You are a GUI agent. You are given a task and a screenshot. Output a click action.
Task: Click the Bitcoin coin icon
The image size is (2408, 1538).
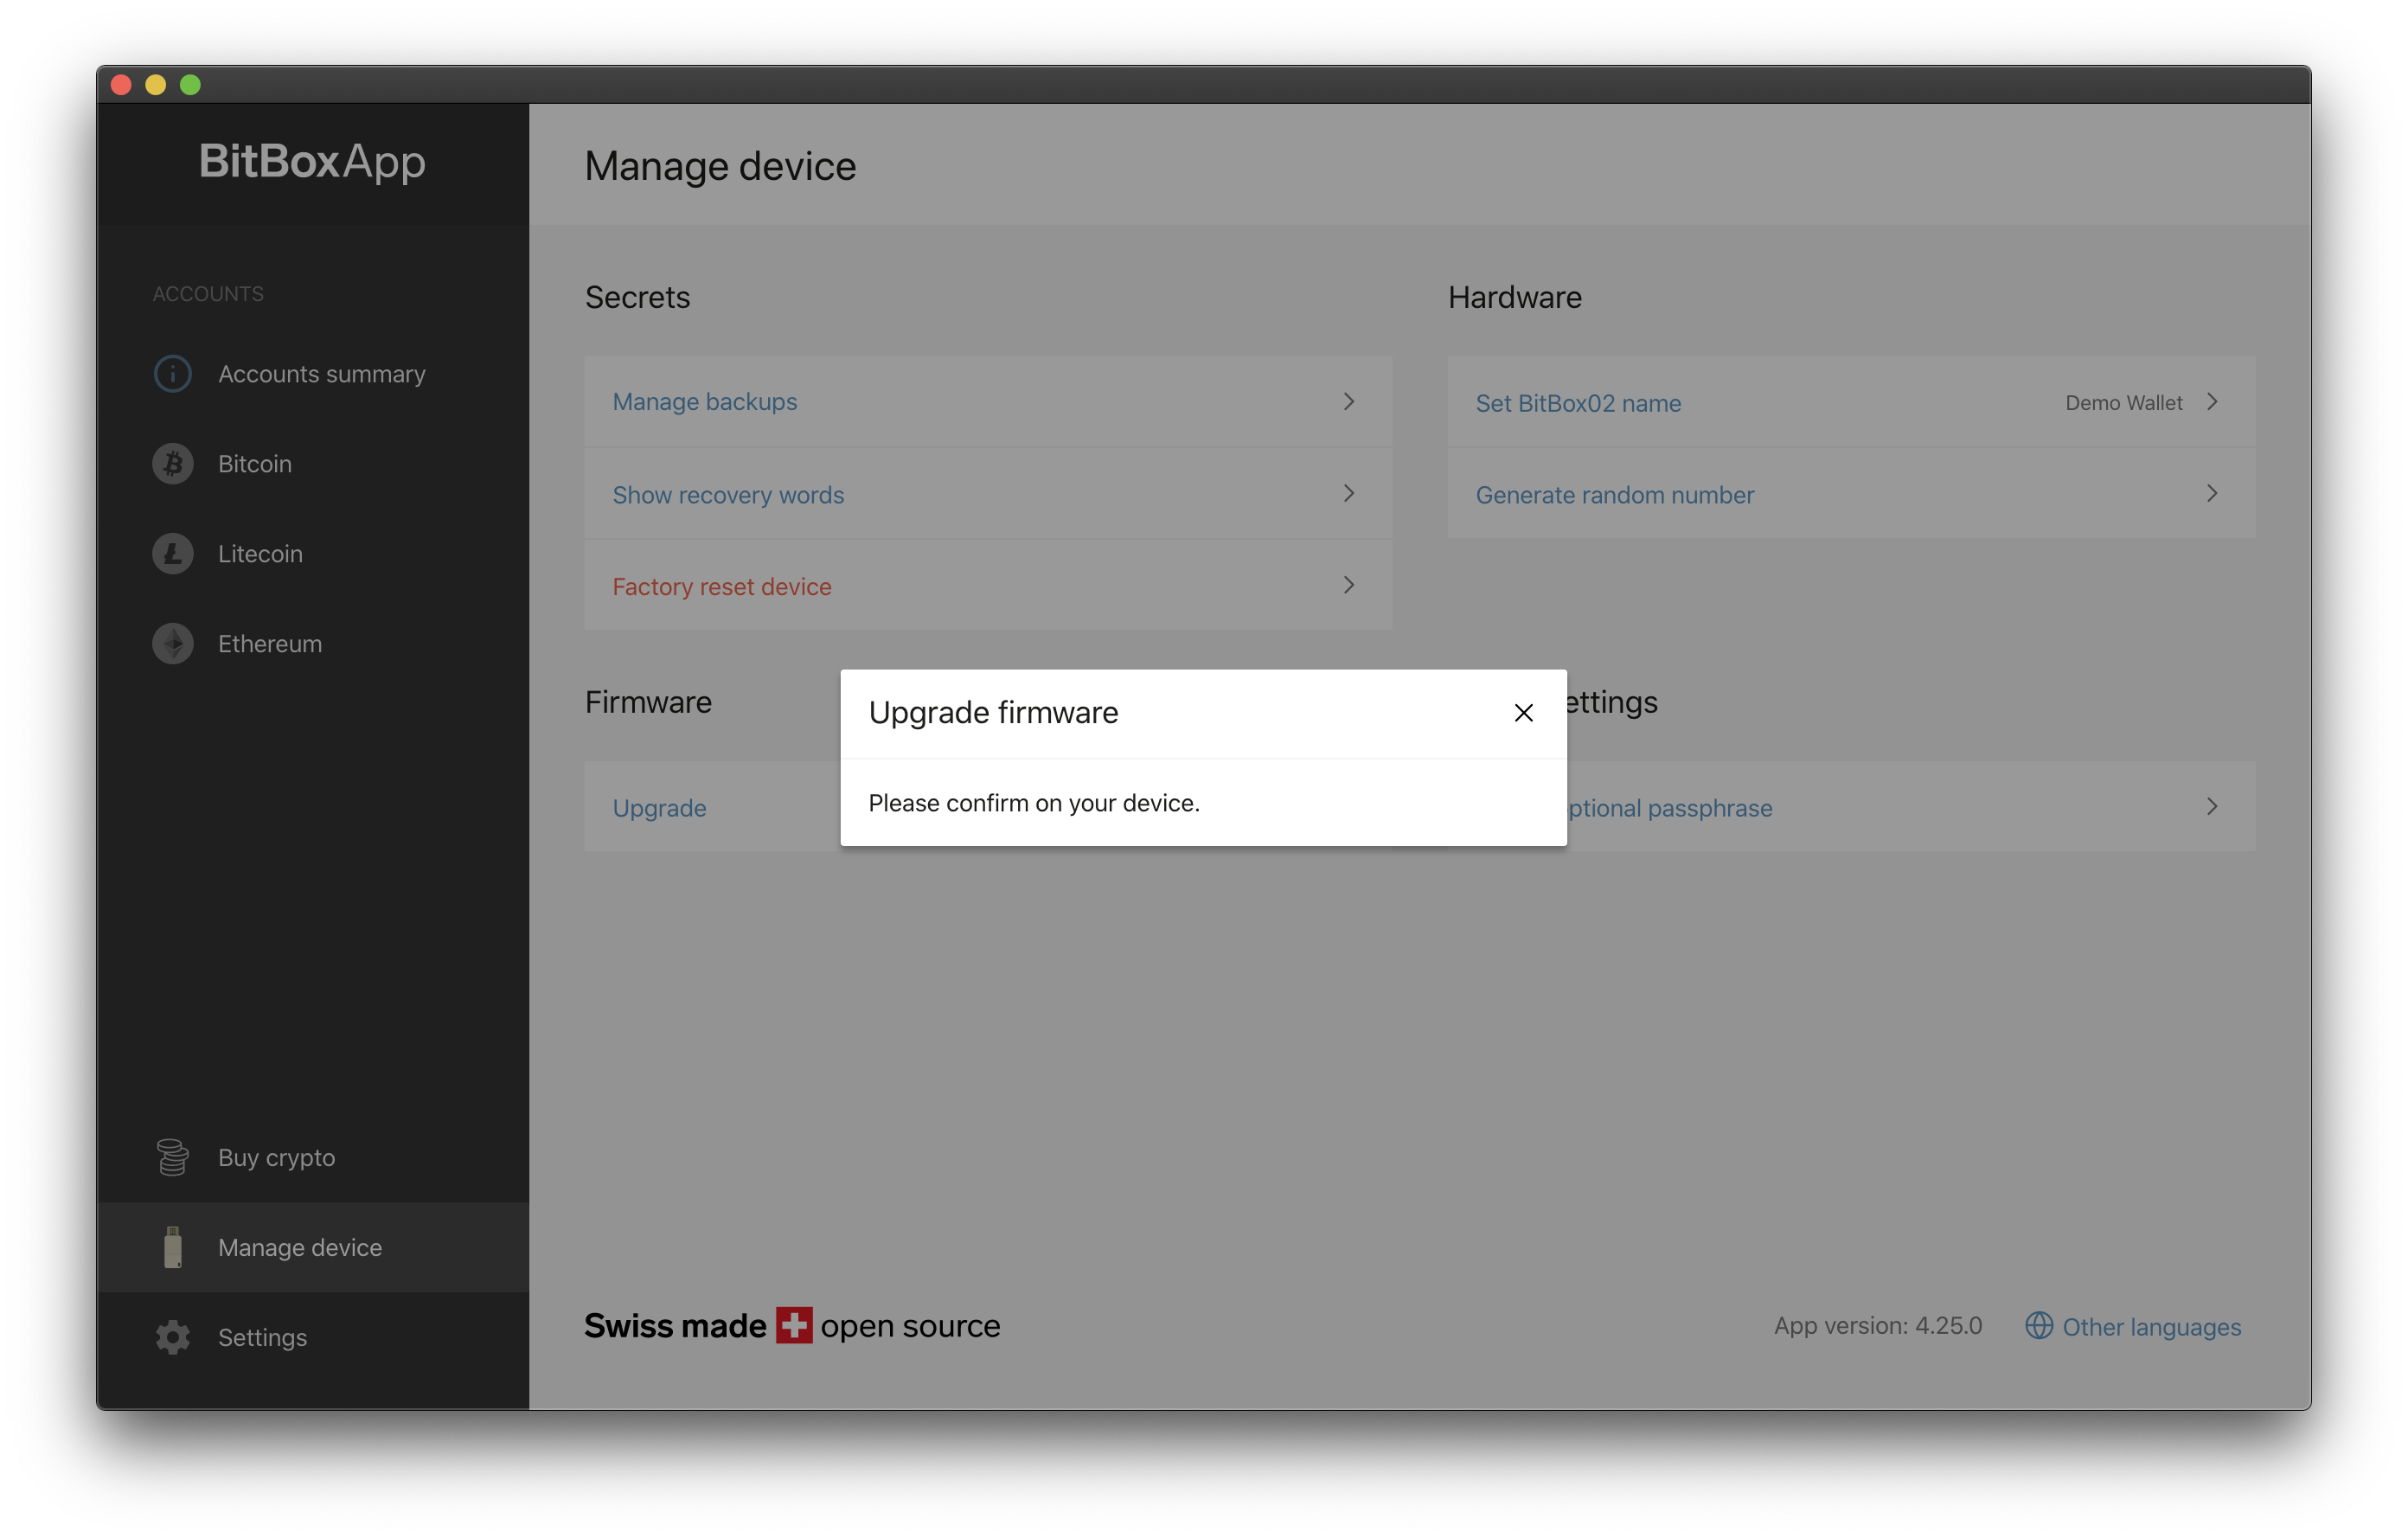point(173,464)
